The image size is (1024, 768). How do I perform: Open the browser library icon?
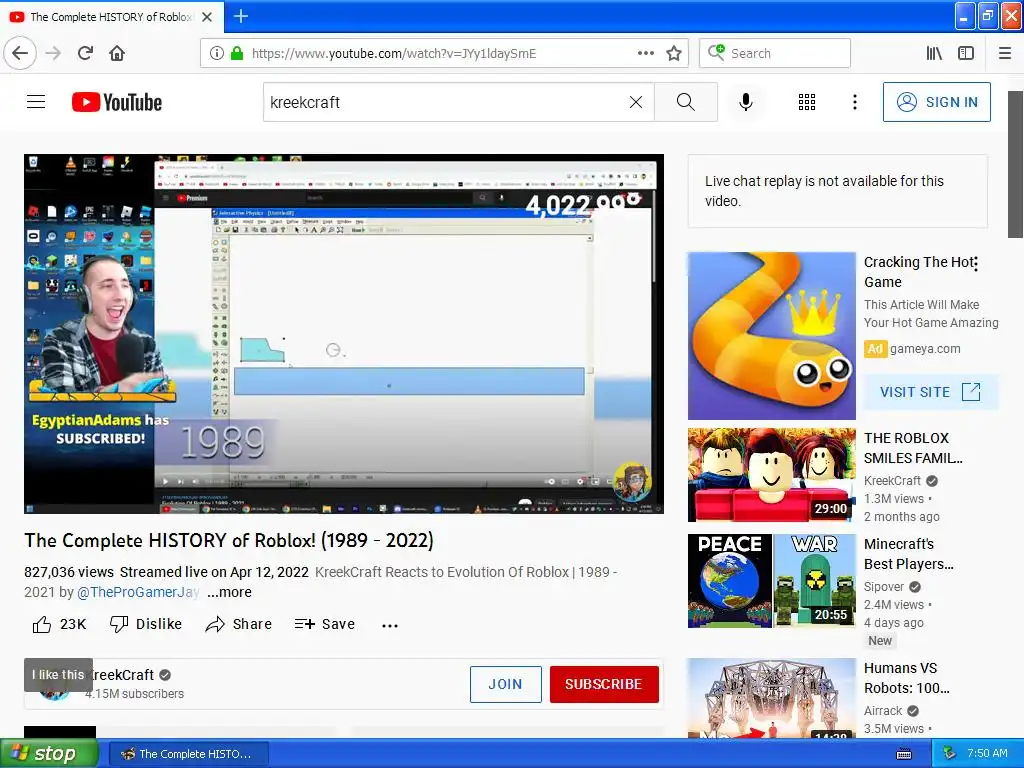pyautogui.click(x=934, y=53)
